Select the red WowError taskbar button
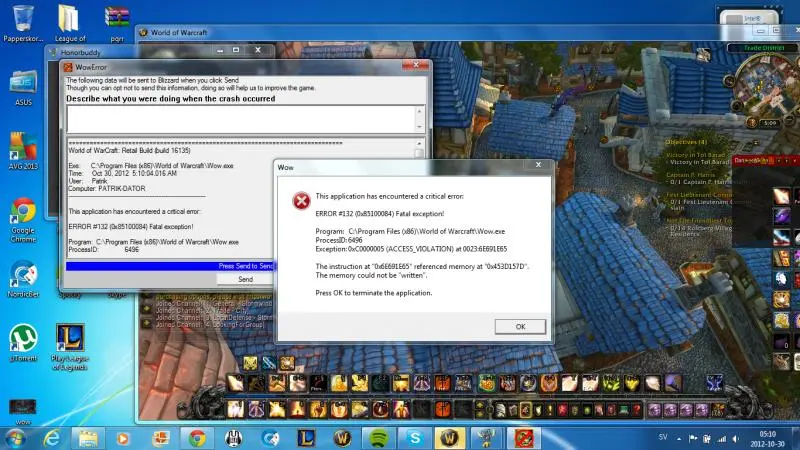 [523, 438]
